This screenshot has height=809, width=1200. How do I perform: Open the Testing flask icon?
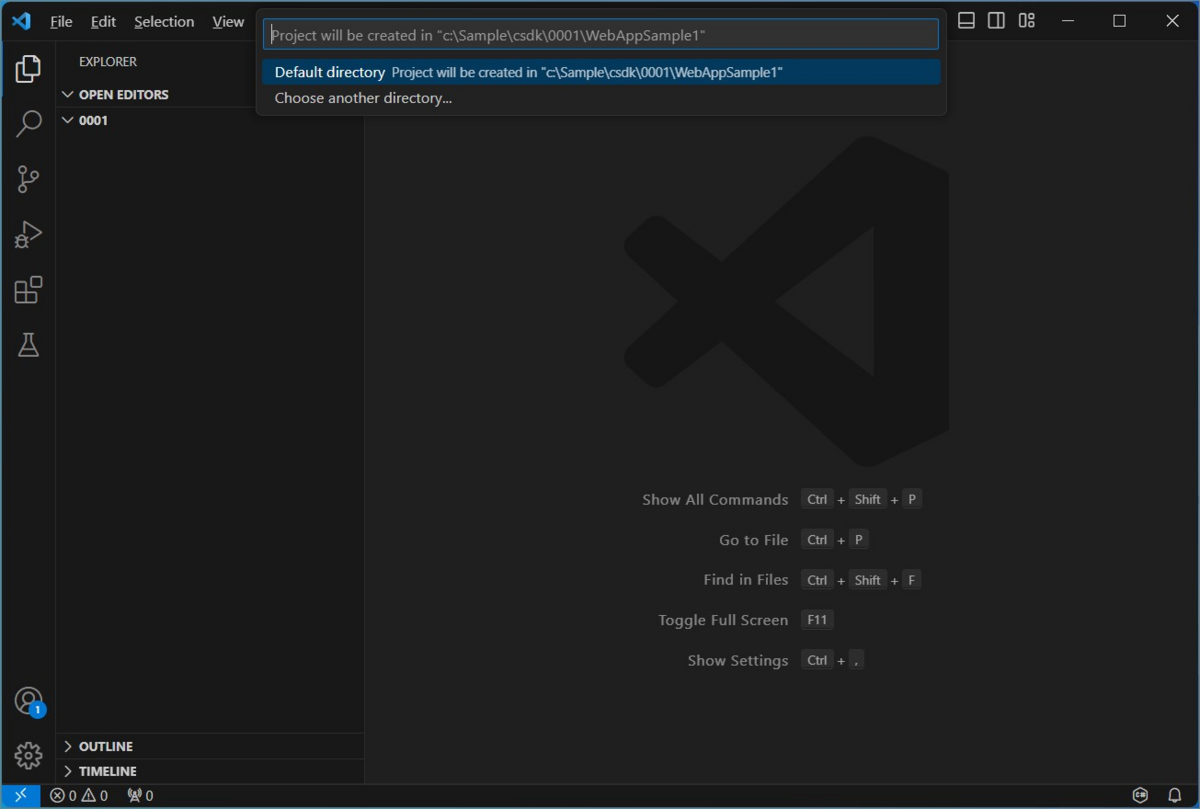(x=28, y=345)
